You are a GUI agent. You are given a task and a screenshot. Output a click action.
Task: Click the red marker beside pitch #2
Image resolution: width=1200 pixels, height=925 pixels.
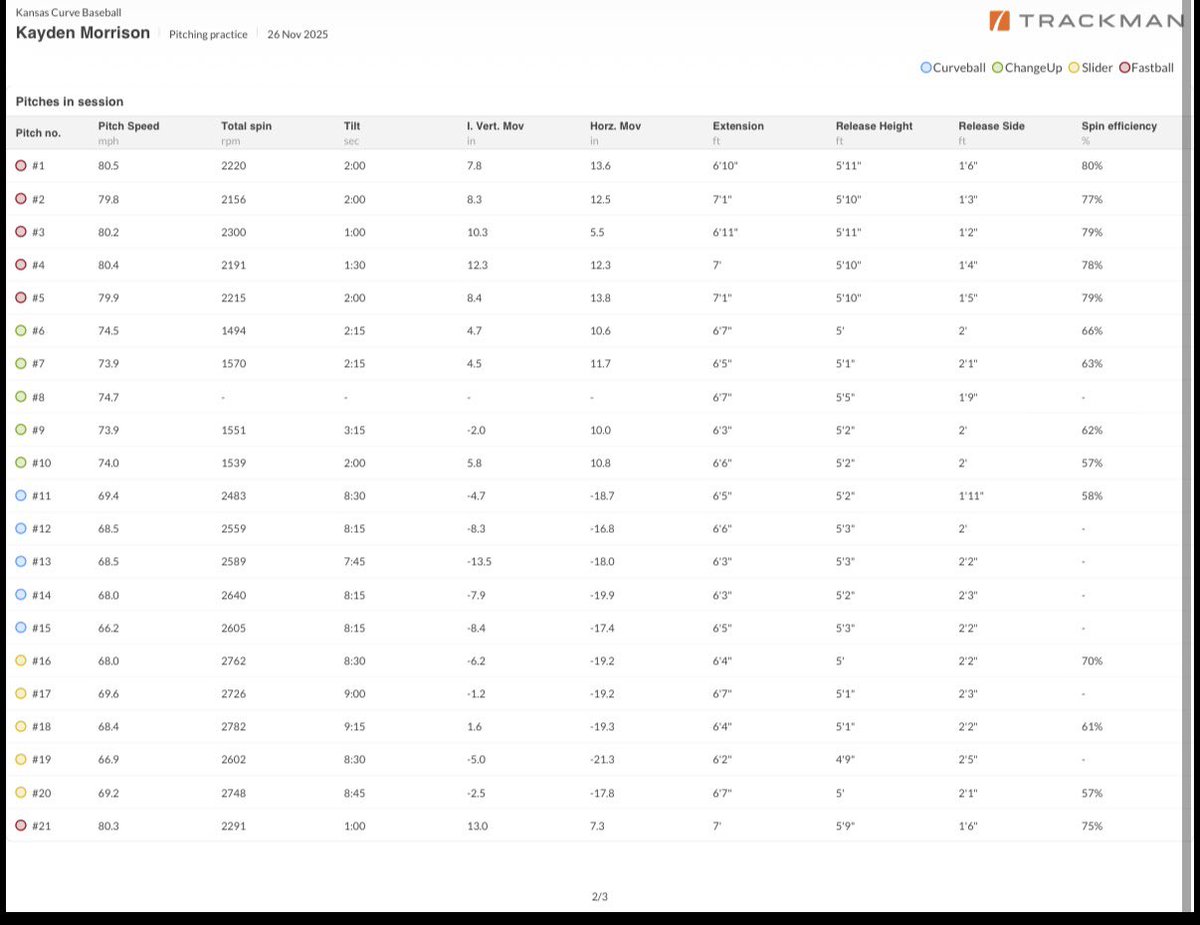tap(21, 199)
